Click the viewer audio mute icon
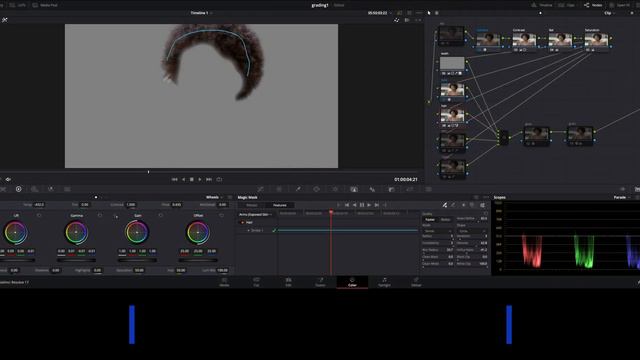This screenshot has height=360, width=640. (x=8, y=179)
